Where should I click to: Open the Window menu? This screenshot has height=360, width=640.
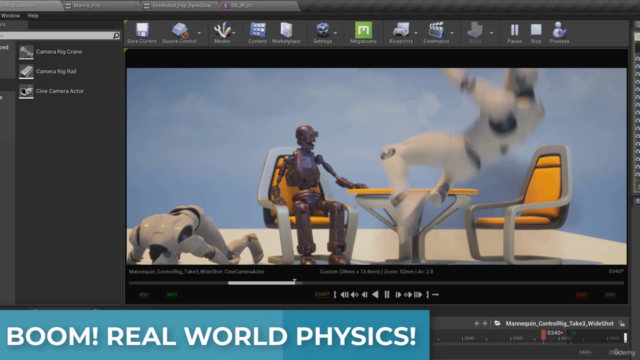pos(10,16)
